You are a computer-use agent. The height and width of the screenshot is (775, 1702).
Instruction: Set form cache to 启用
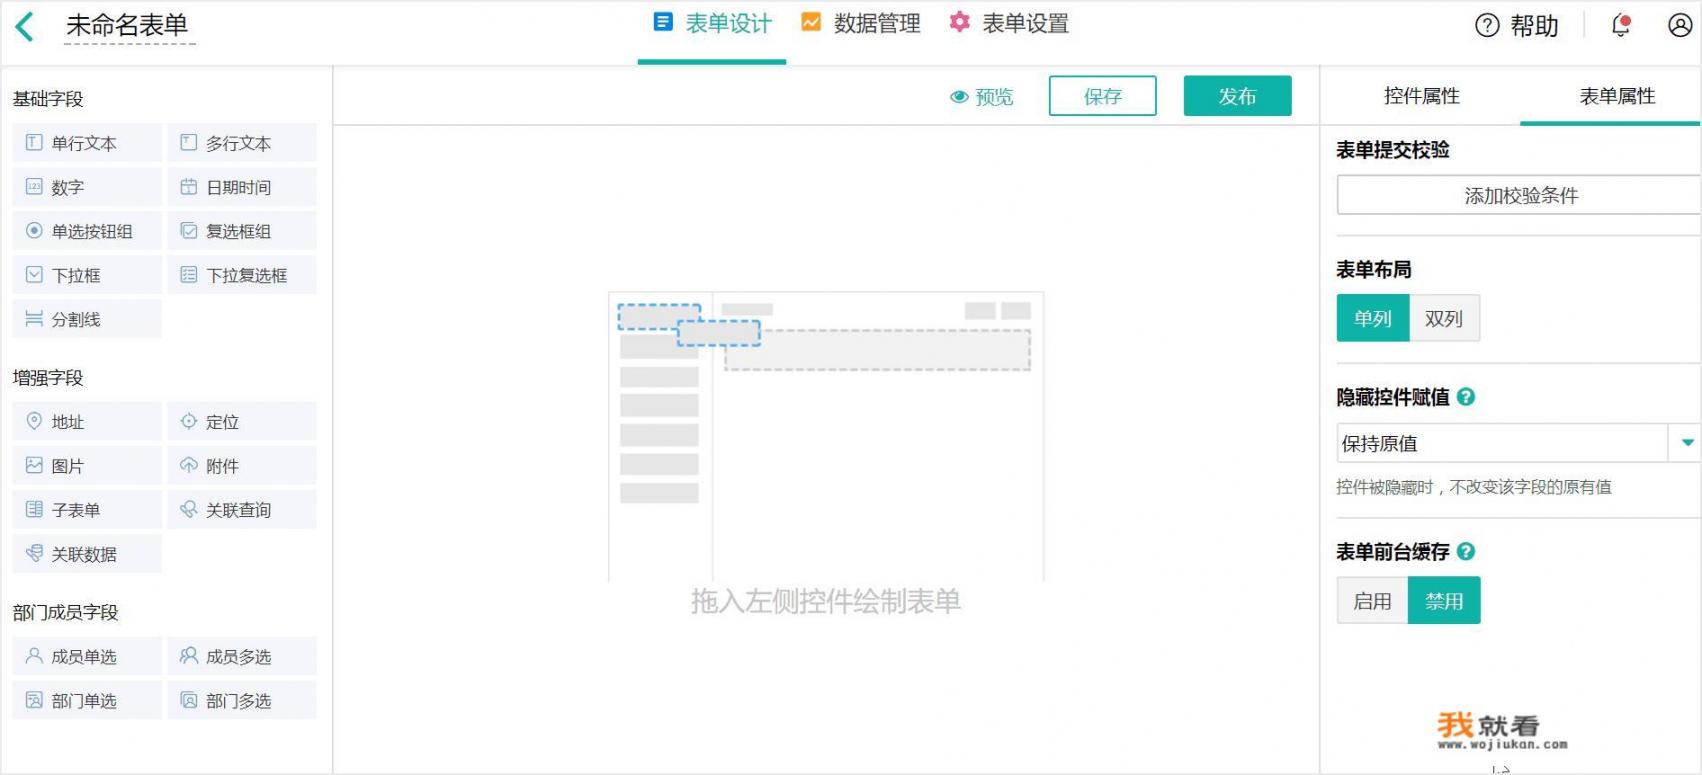tap(1372, 601)
